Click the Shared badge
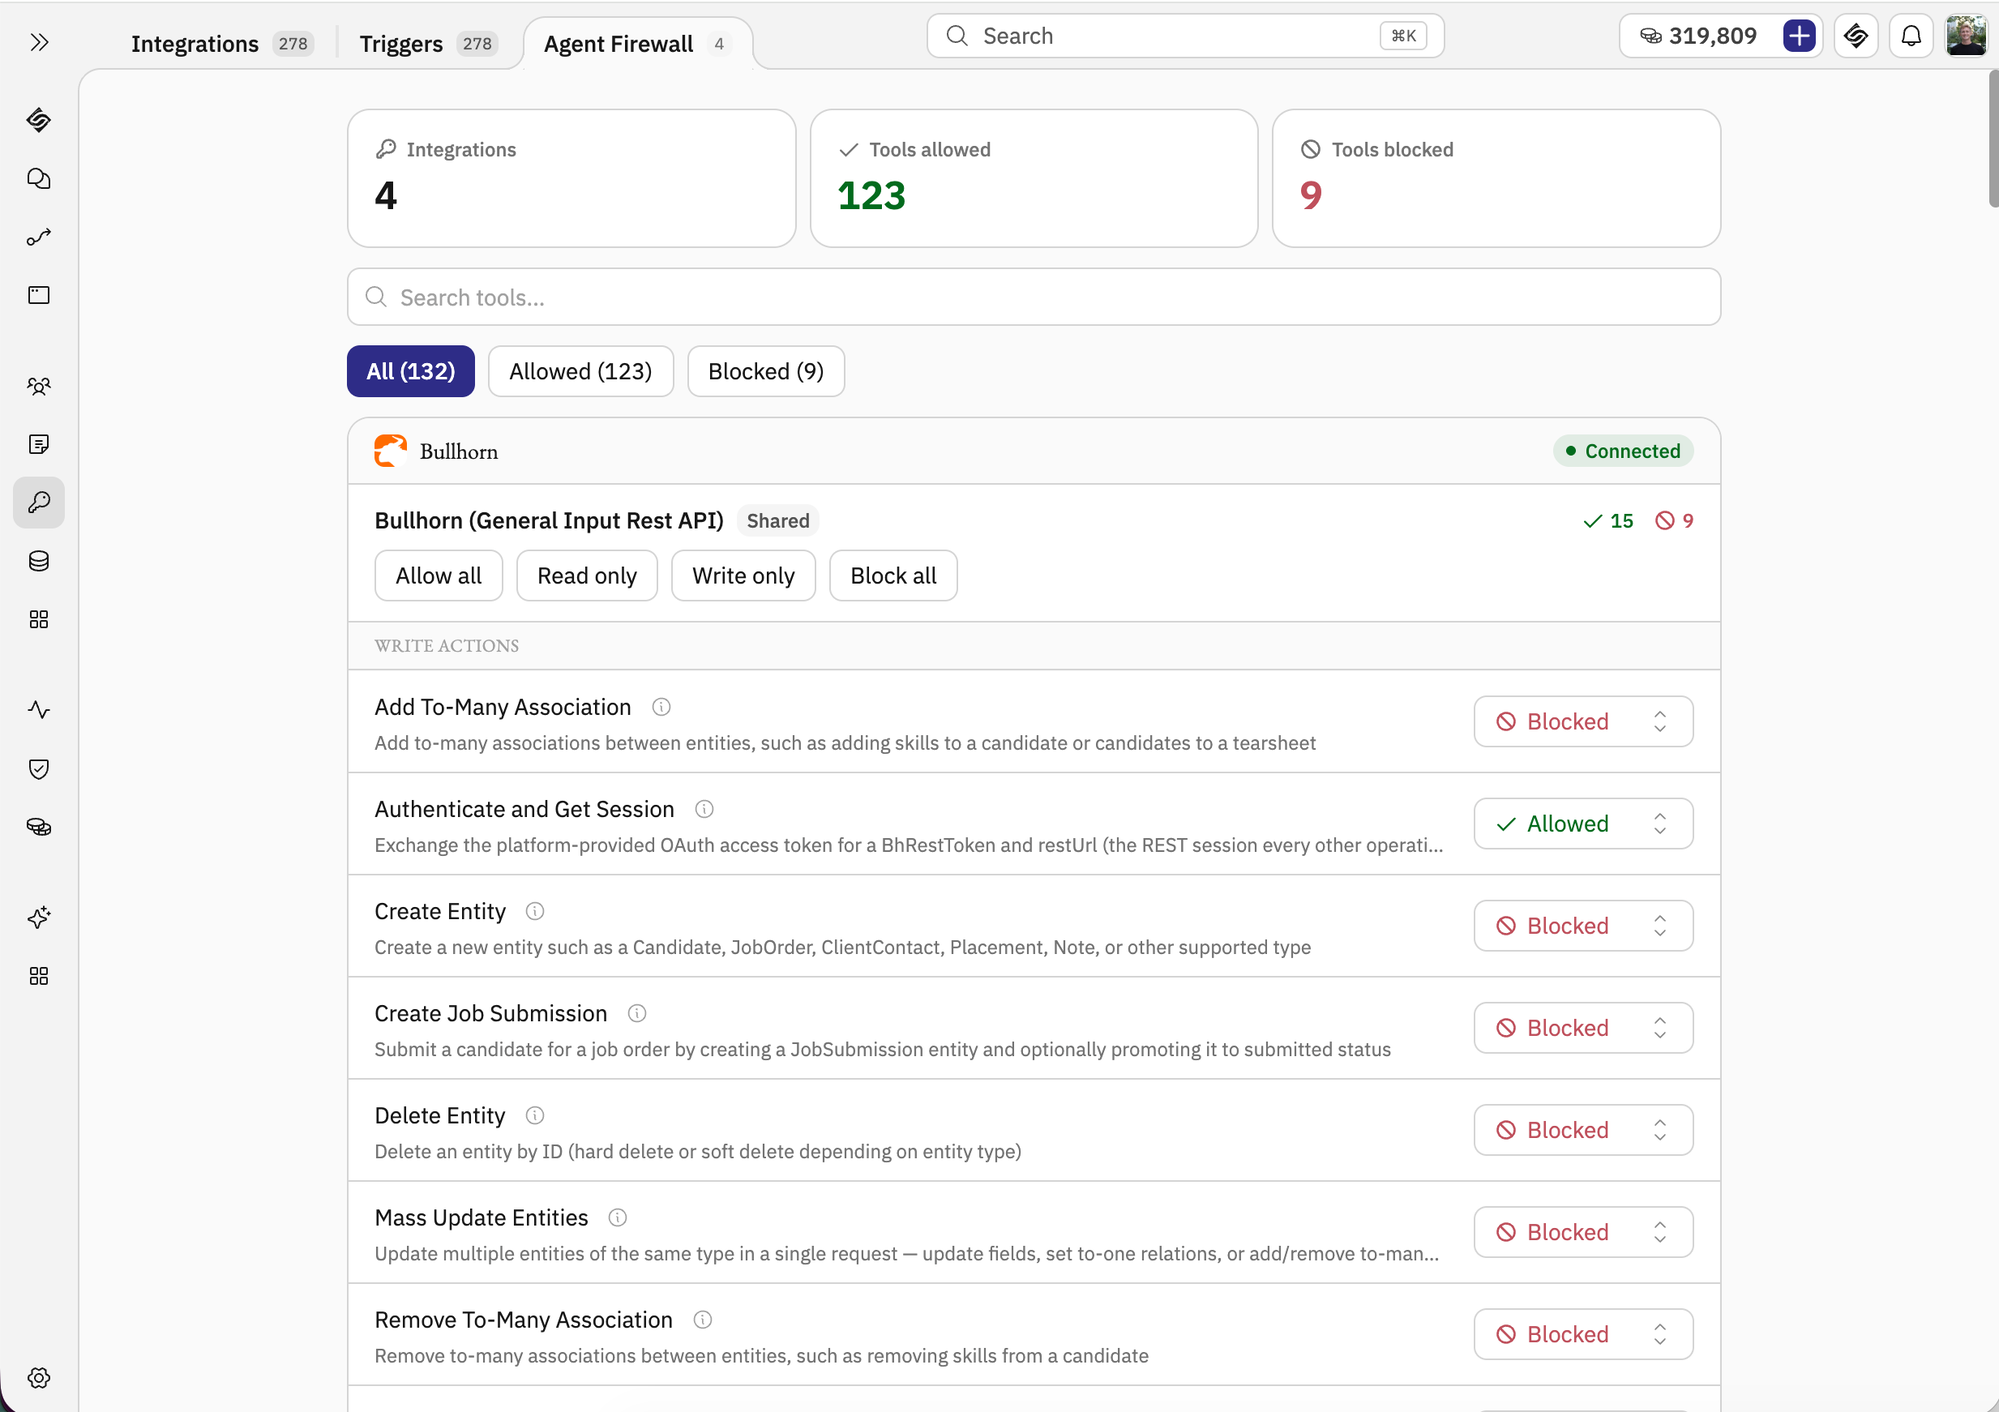Image resolution: width=1999 pixels, height=1412 pixels. click(x=778, y=520)
